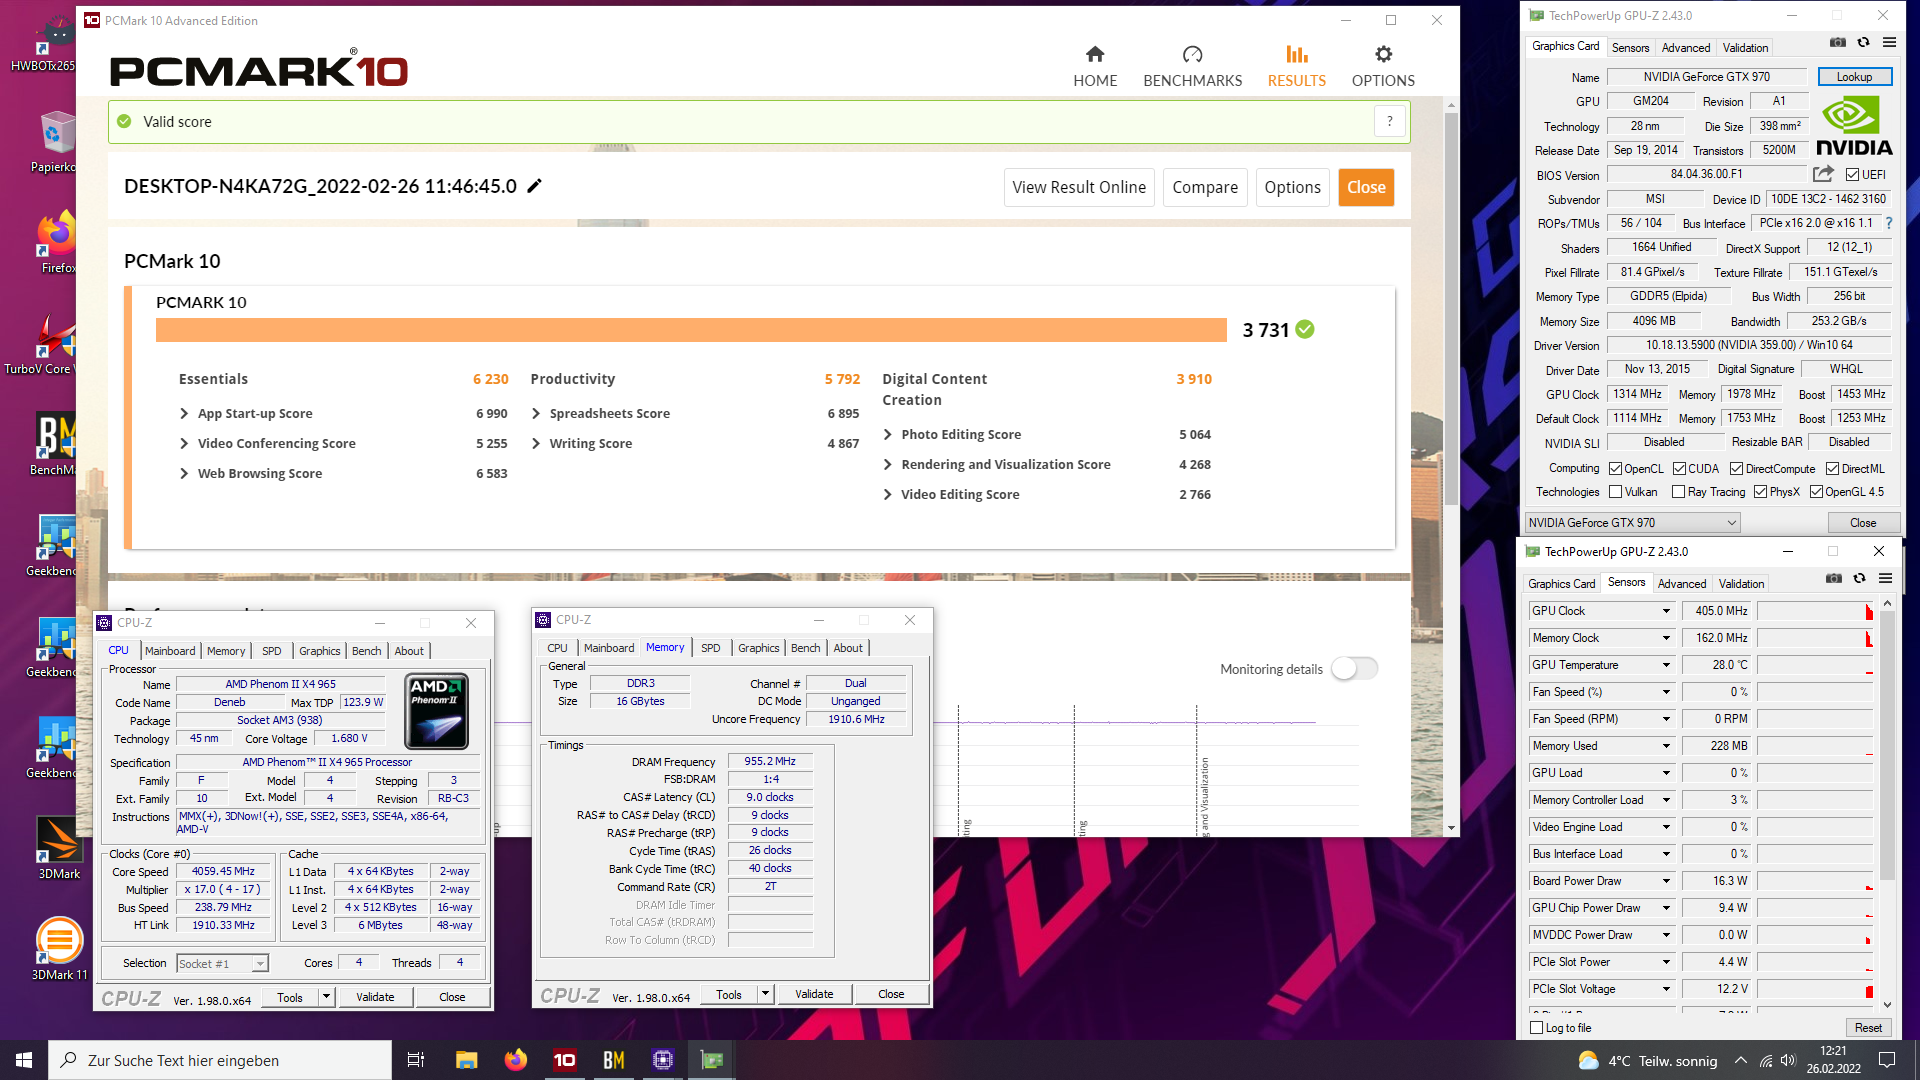Open Firefox from the taskbar

515,1060
